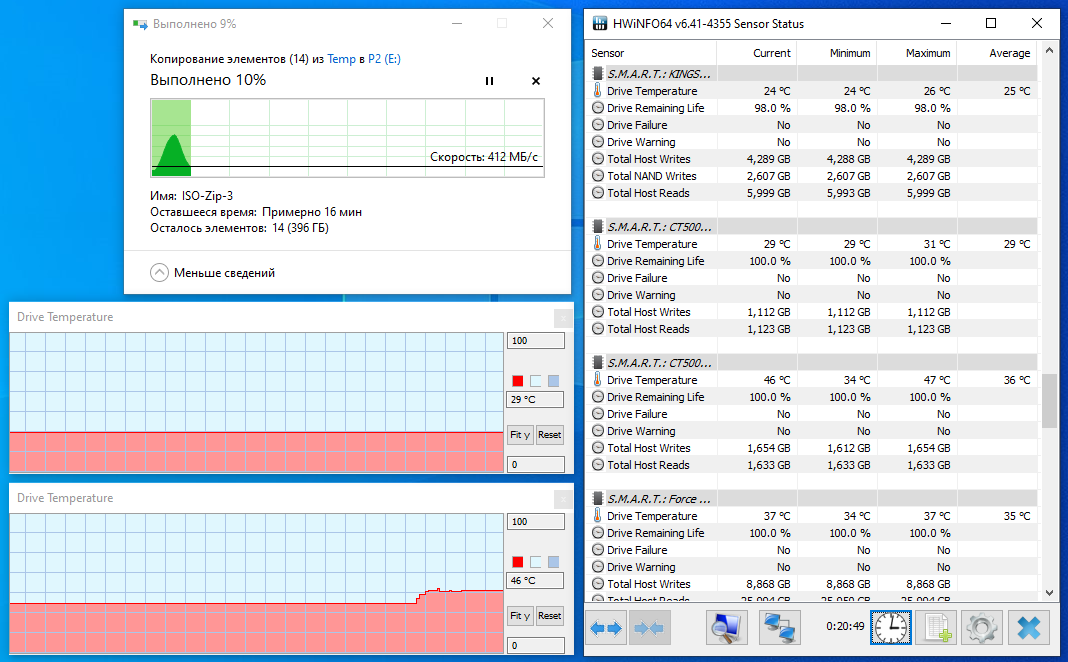Click the report creation icon in HWiNFO toolbar
The height and width of the screenshot is (662, 1068).
pyautogui.click(x=936, y=627)
